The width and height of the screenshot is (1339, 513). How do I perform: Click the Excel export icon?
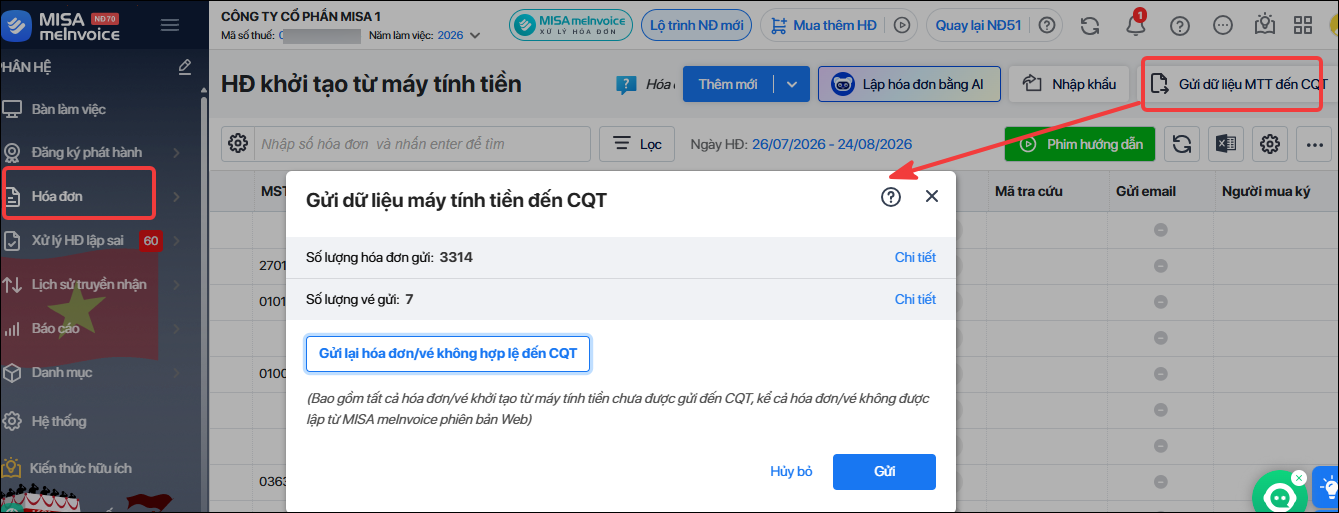[x=1226, y=144]
